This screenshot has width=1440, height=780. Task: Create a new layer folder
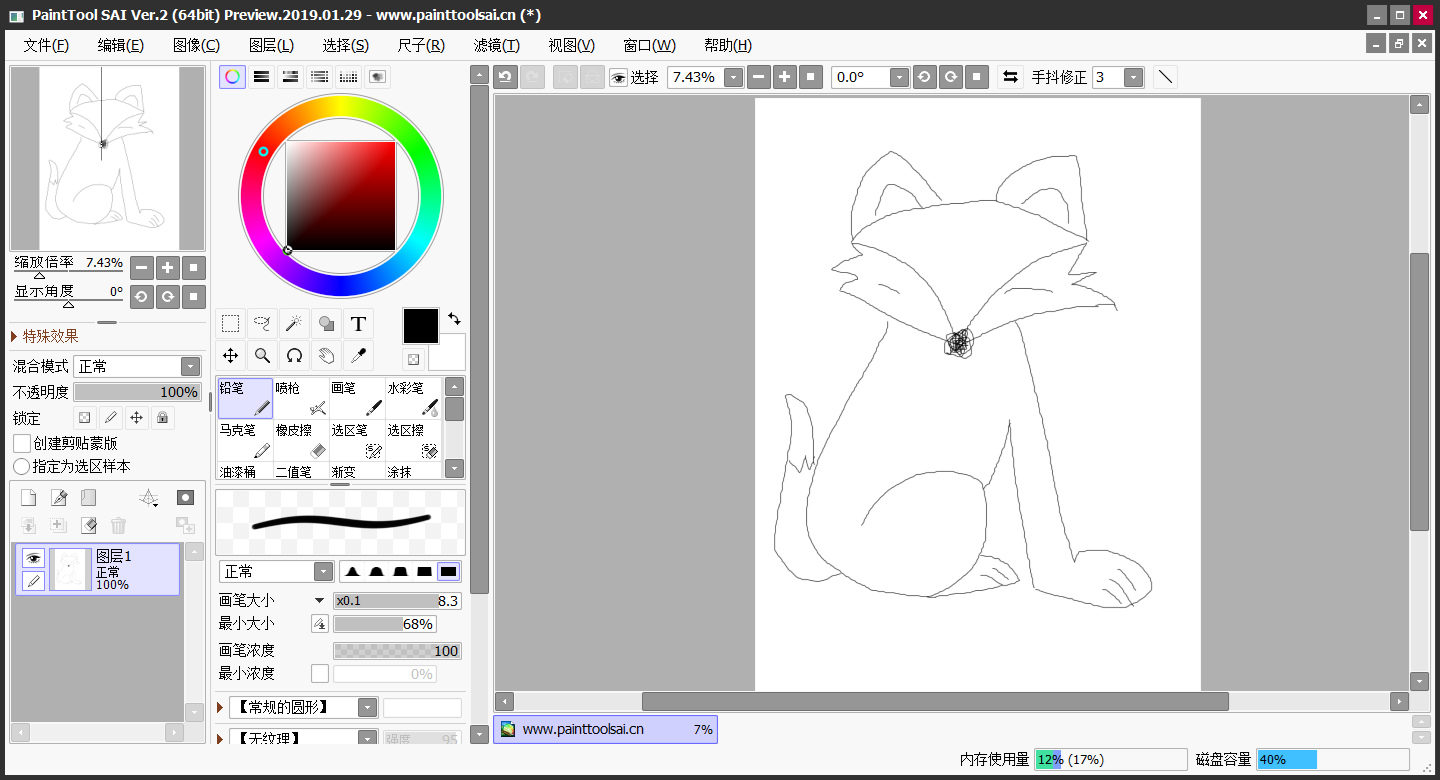pos(88,497)
